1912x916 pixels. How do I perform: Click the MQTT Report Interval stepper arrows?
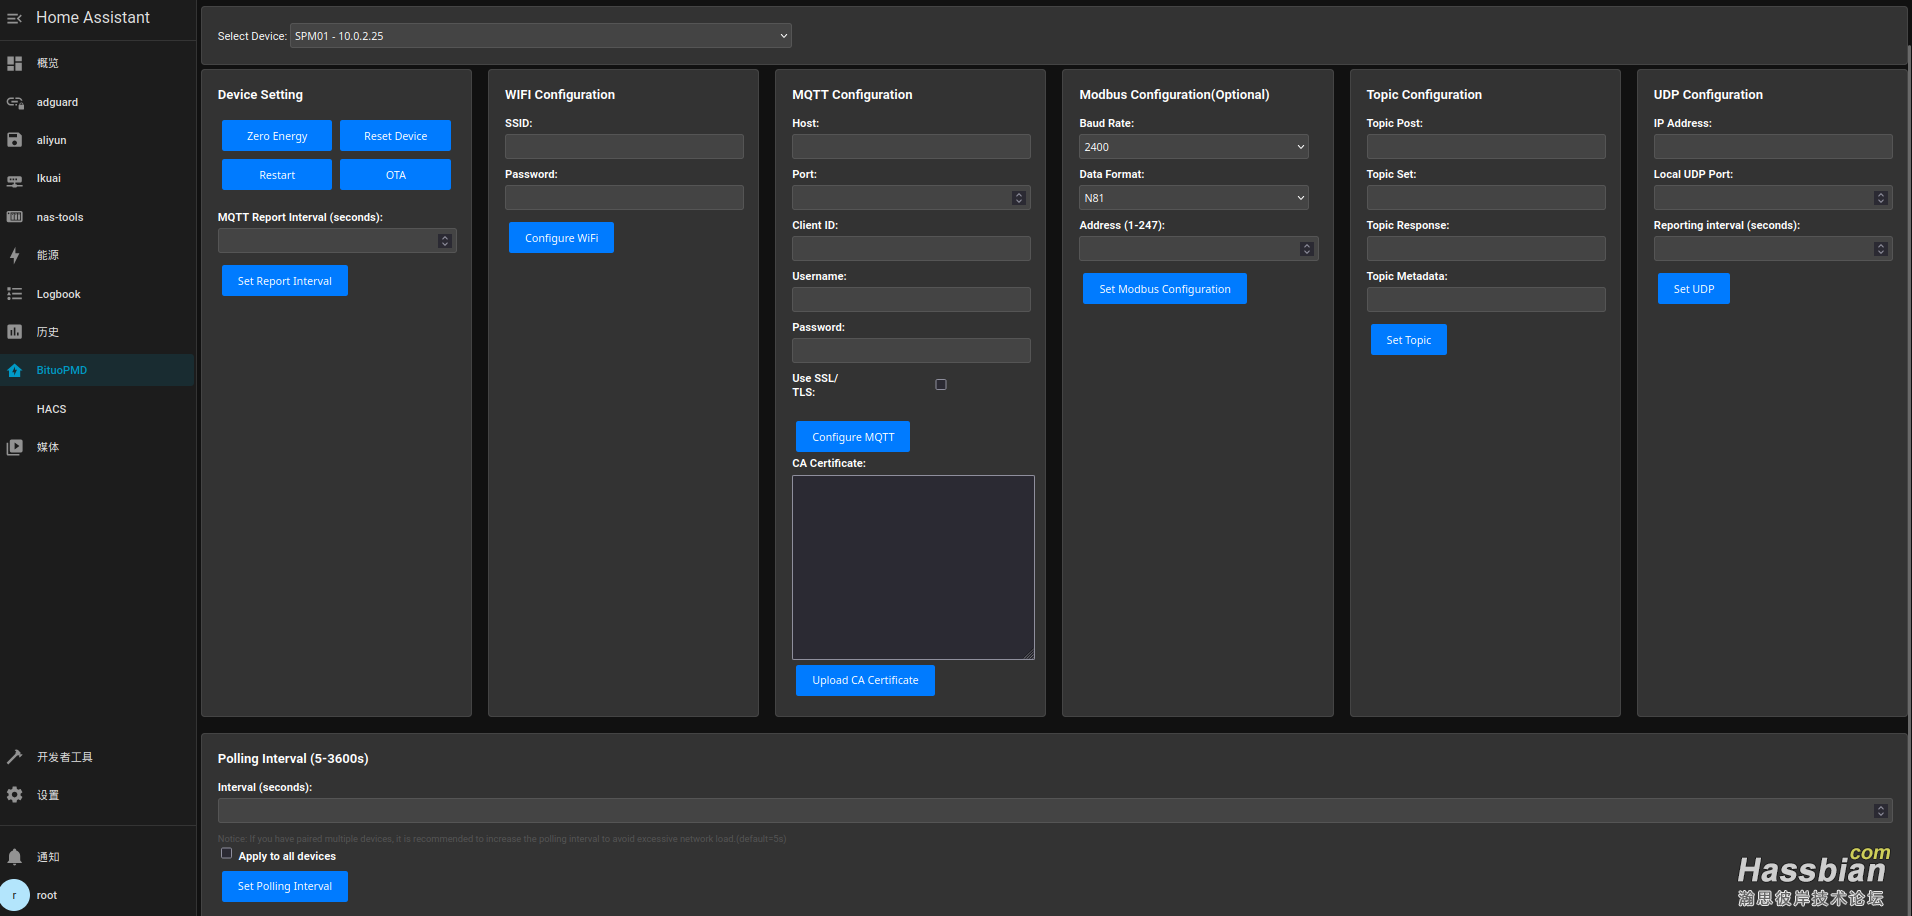(x=445, y=241)
